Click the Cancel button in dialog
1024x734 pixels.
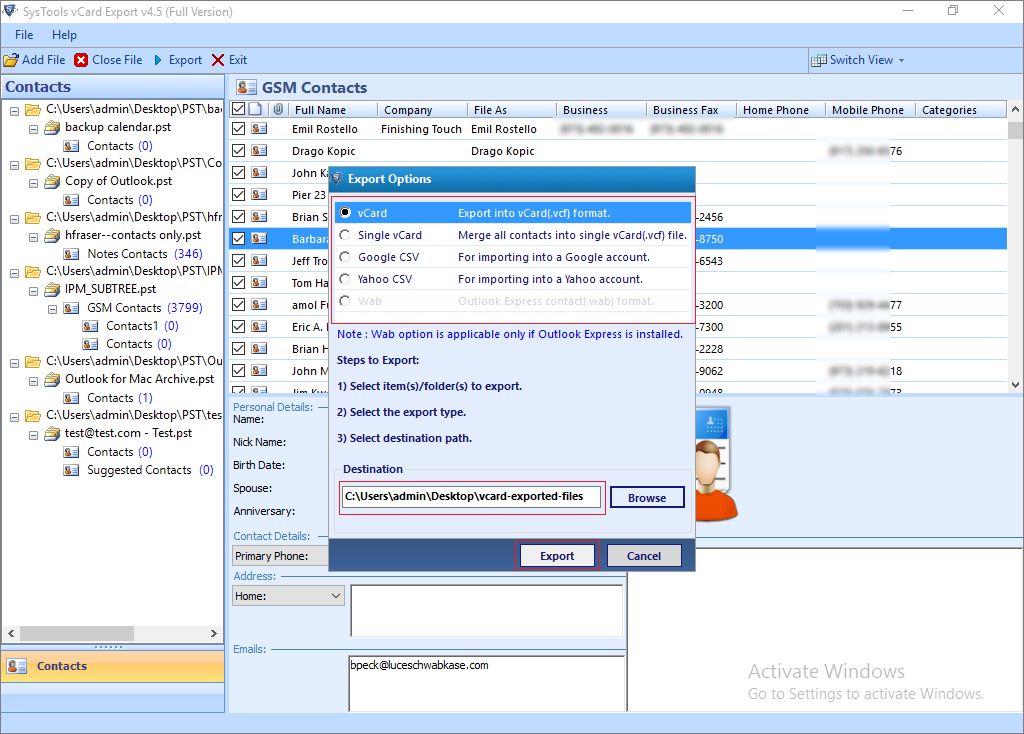(x=644, y=556)
